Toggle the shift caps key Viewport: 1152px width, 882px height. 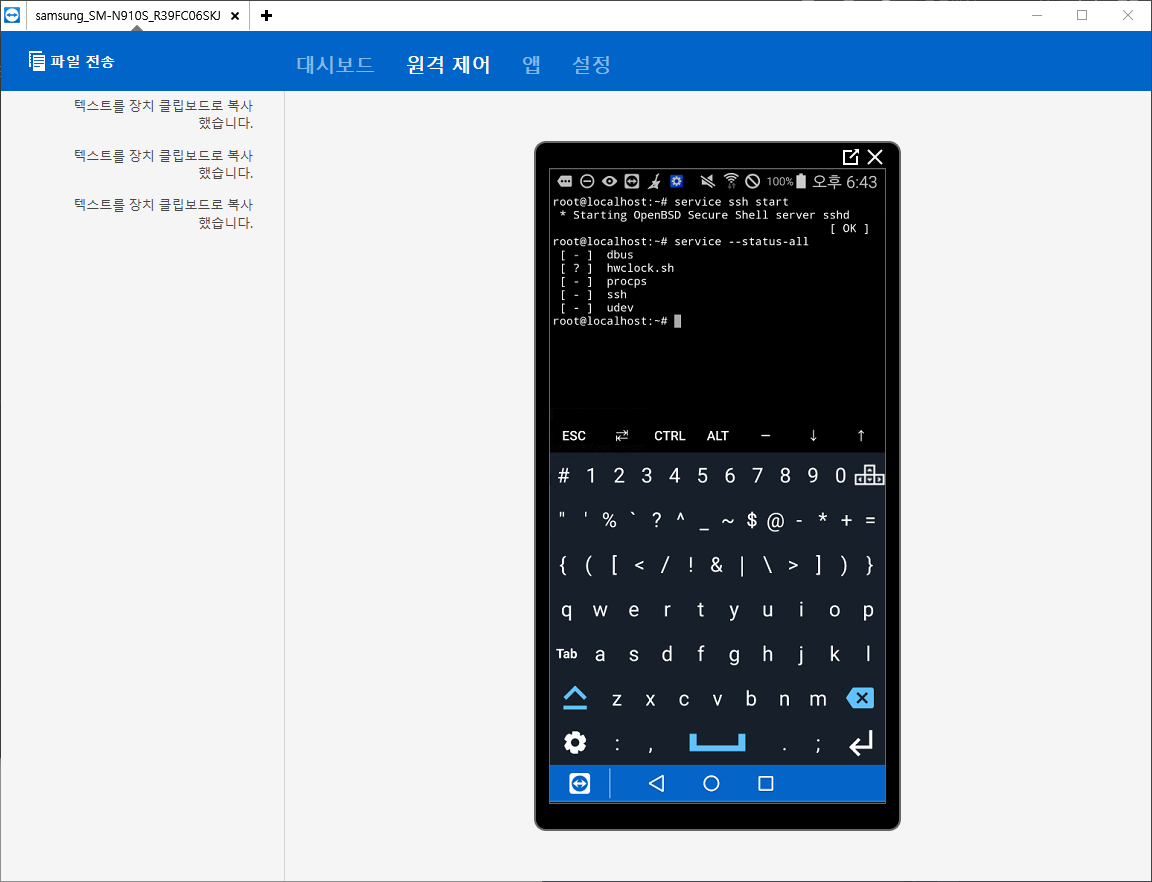click(575, 698)
